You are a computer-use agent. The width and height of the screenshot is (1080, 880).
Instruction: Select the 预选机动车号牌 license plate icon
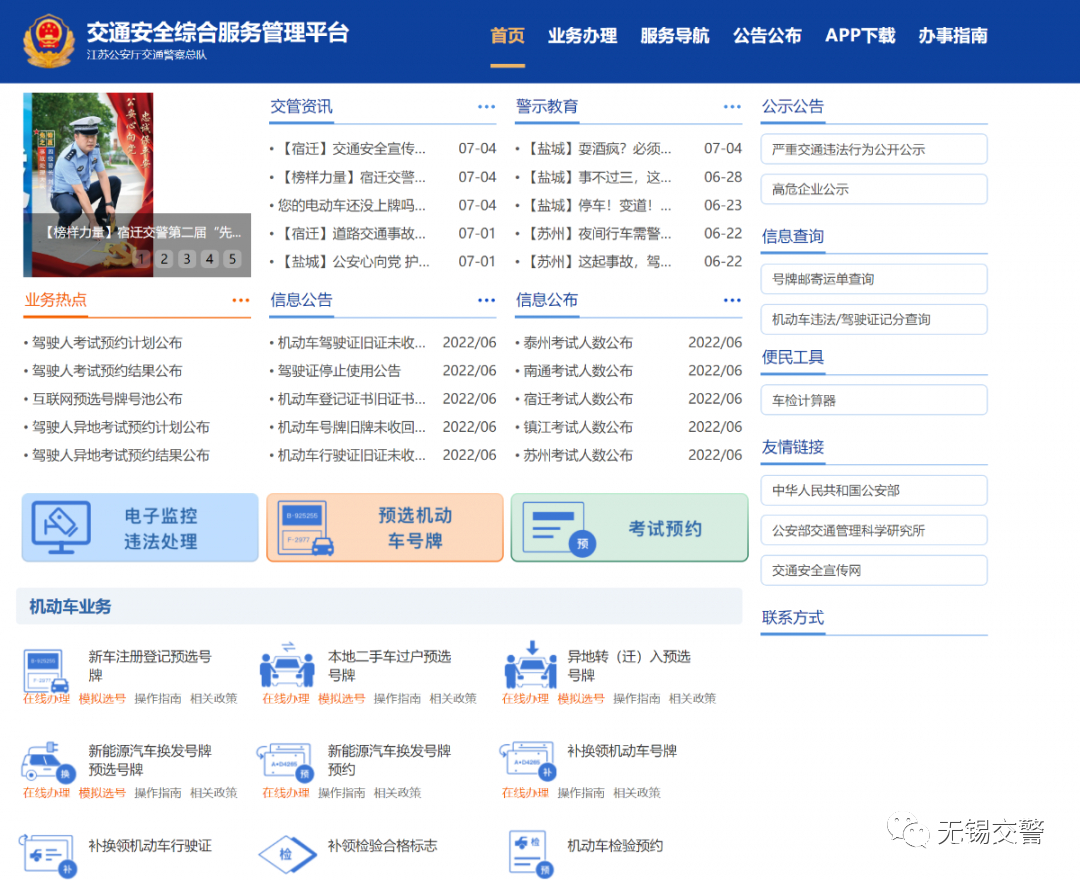tap(306, 528)
